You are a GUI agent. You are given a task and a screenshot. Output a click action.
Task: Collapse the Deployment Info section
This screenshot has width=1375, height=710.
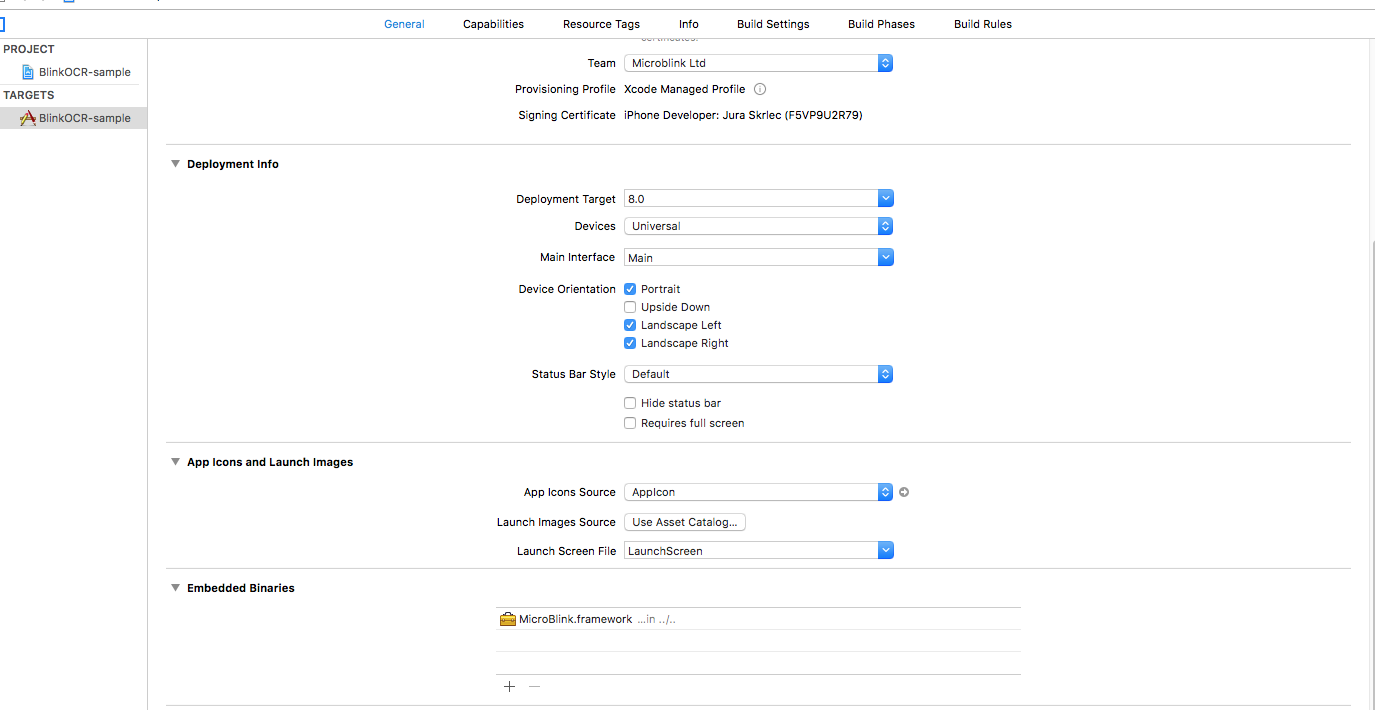(x=175, y=164)
